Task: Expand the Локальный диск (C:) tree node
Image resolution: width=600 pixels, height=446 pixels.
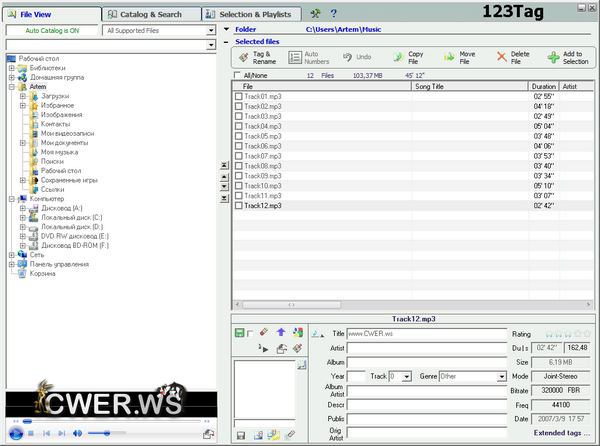Action: tap(23, 218)
